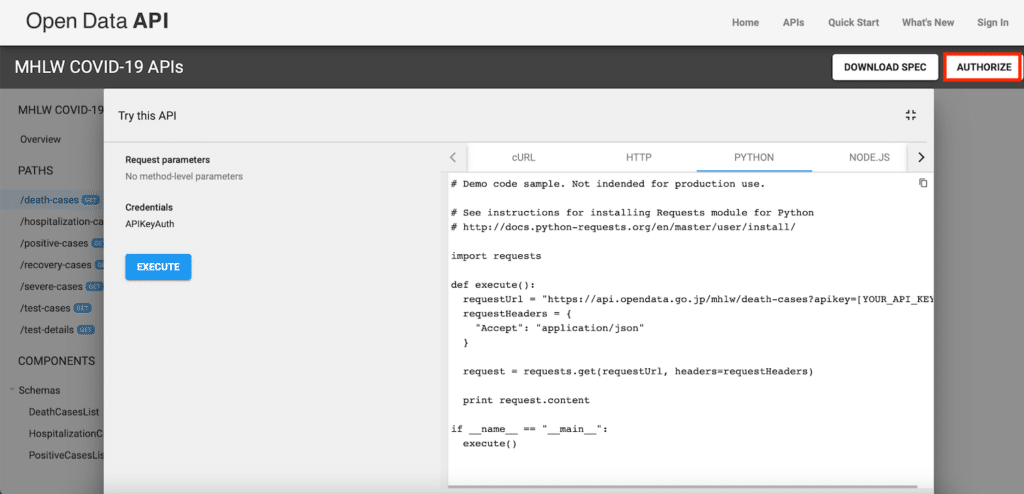Click the COMPONENTS sidebar heading

[57, 361]
